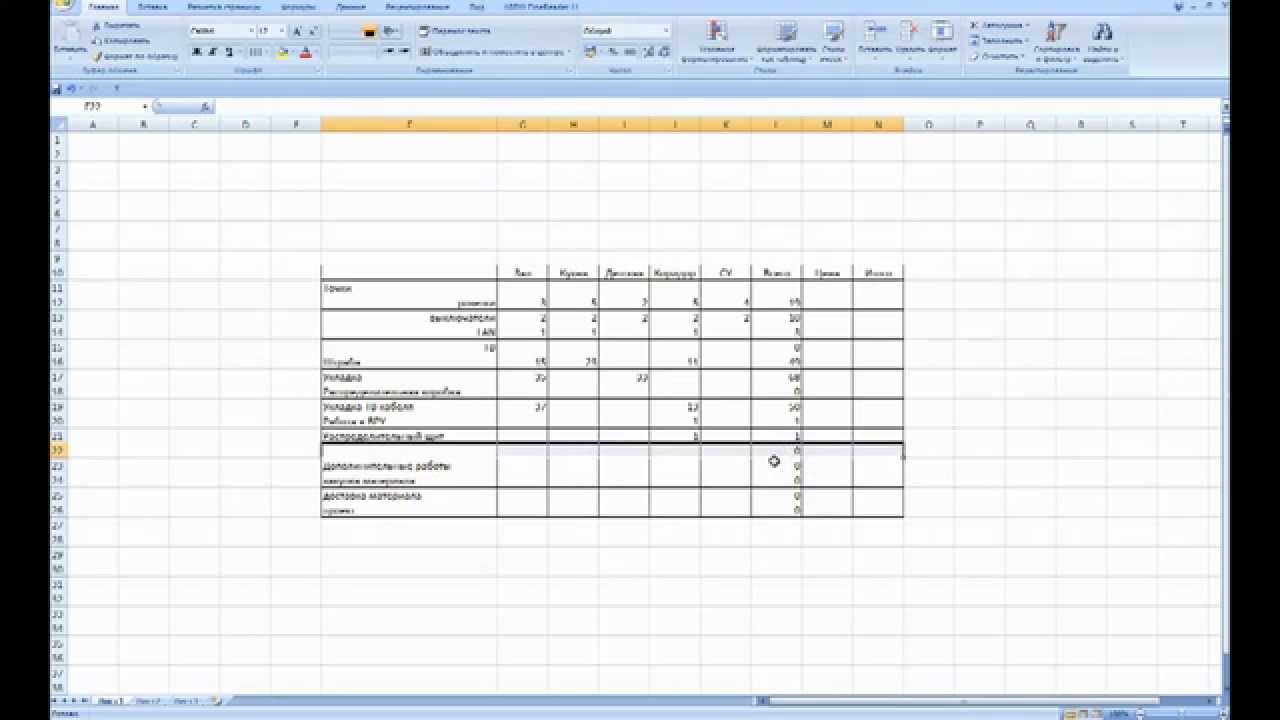Viewport: 1280px width, 720px height.
Task: Open the font size dropdown
Action: click(283, 31)
